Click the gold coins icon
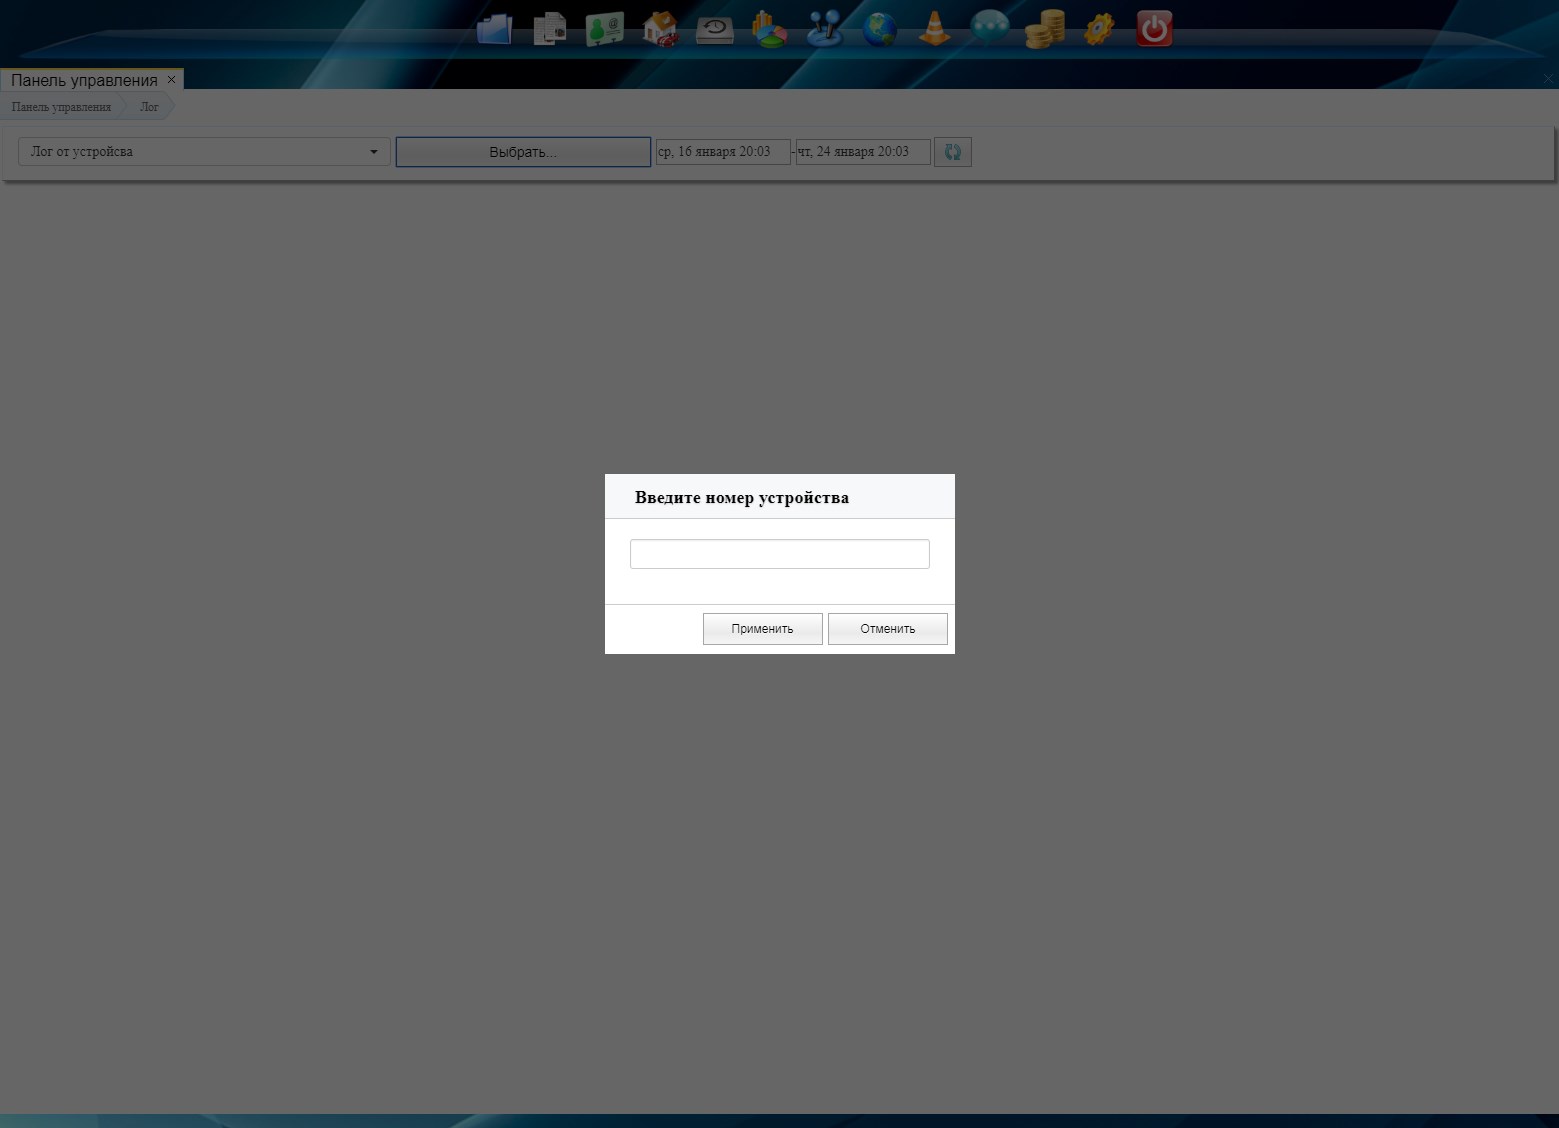 coord(1044,29)
